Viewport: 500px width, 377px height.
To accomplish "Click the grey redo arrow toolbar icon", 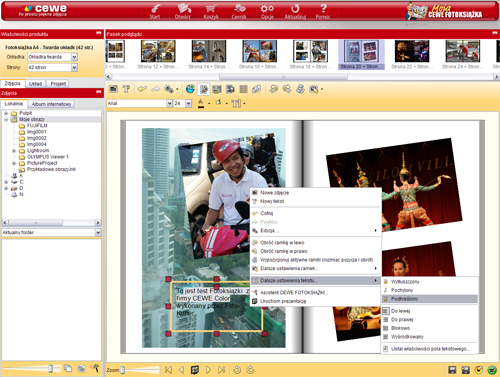I will [x=155, y=89].
